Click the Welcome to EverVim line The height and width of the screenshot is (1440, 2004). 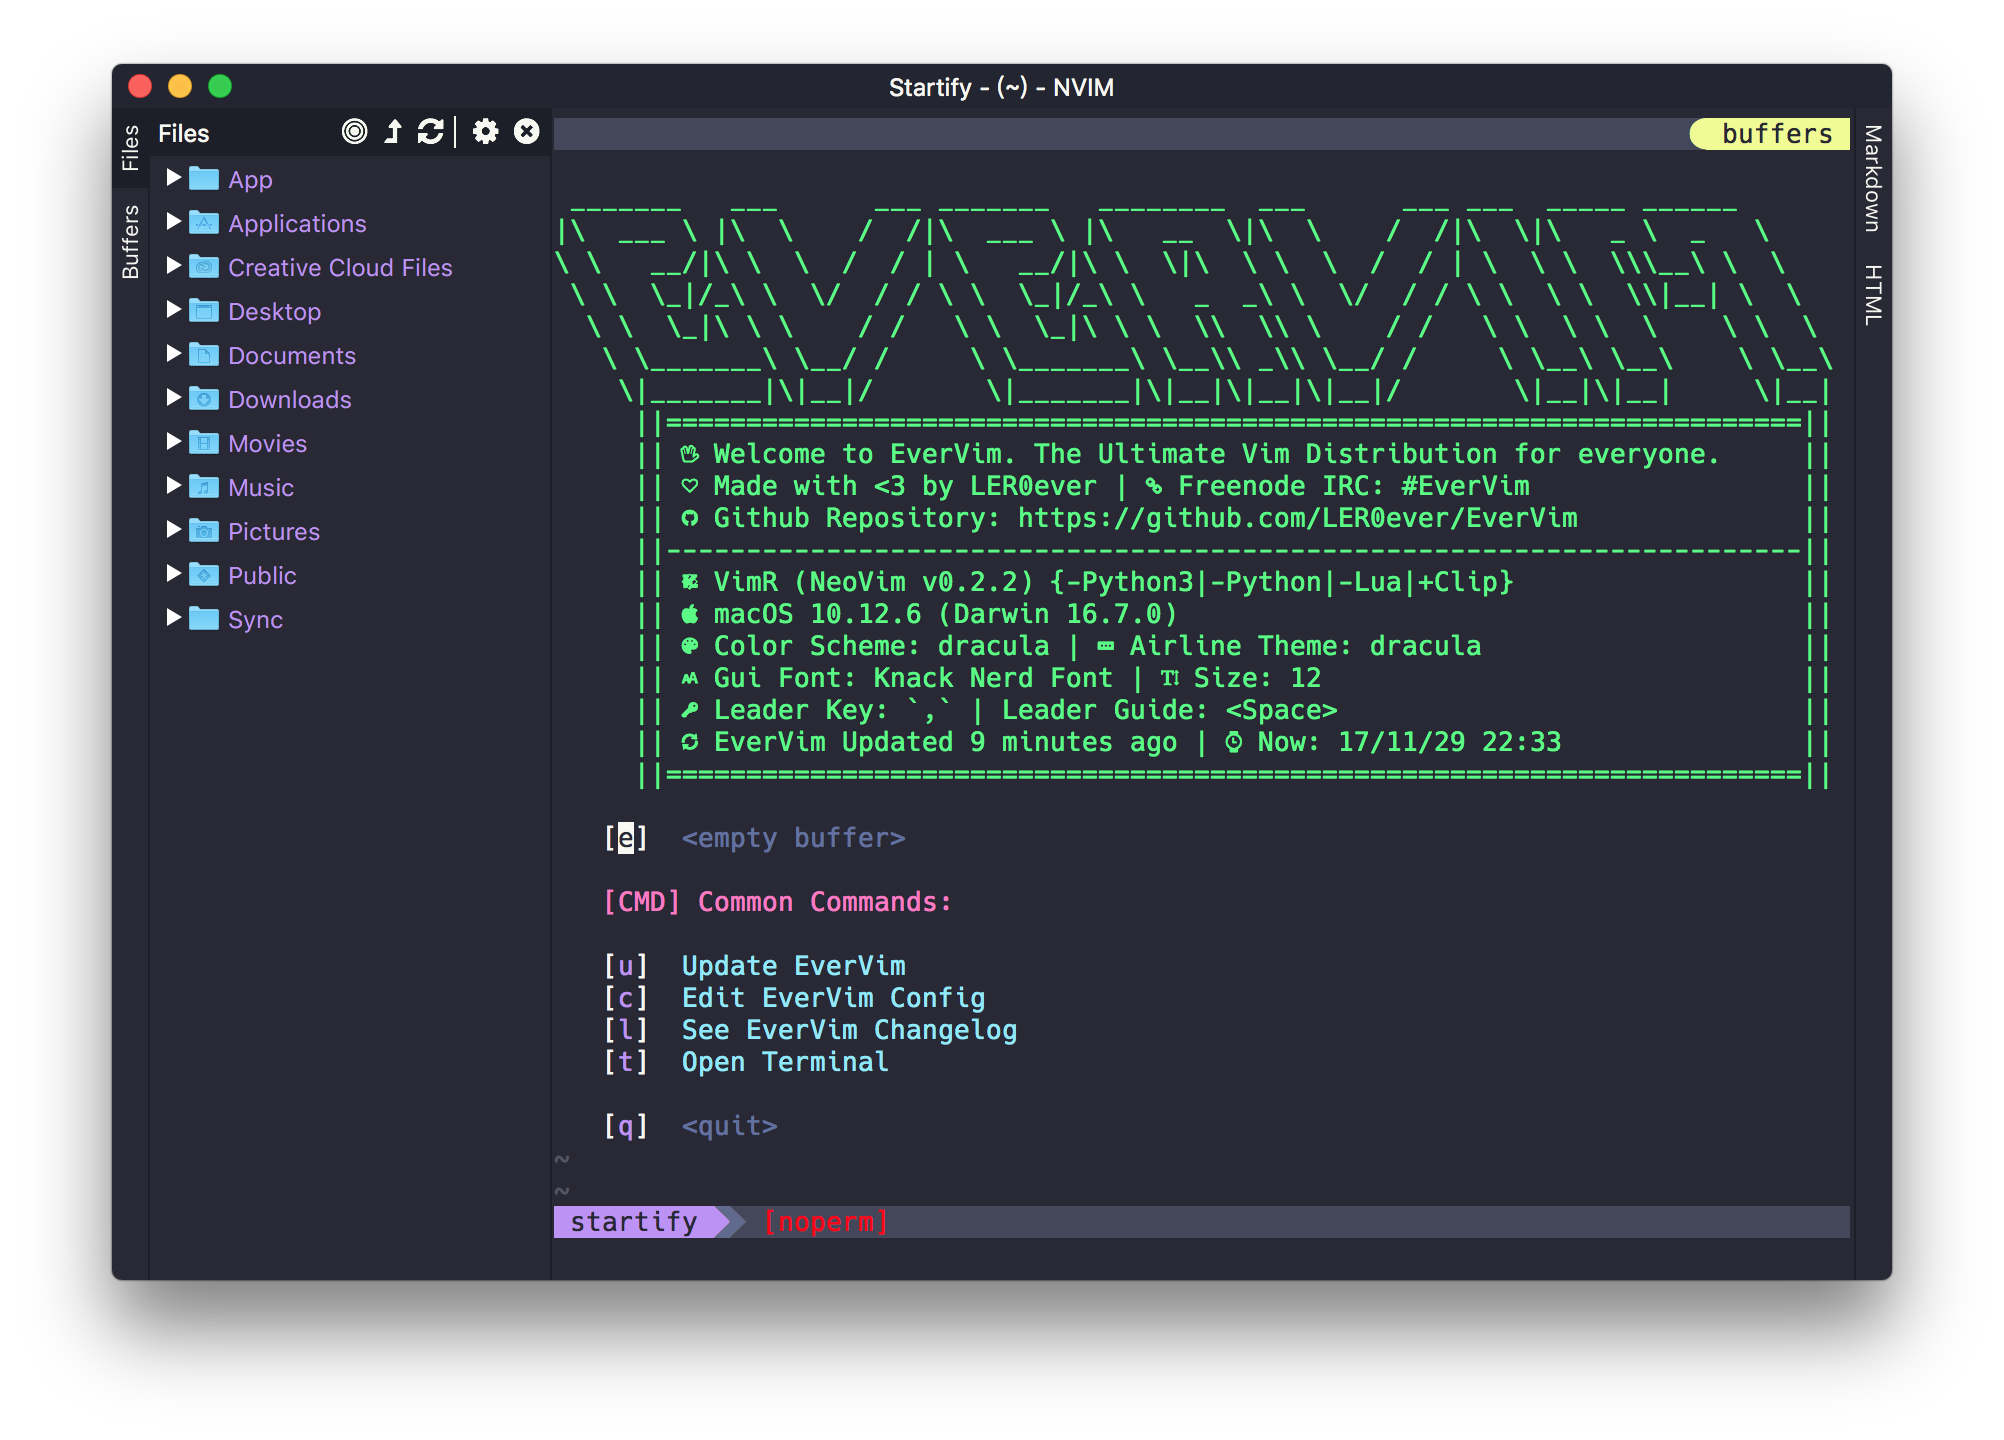[x=1216, y=454]
